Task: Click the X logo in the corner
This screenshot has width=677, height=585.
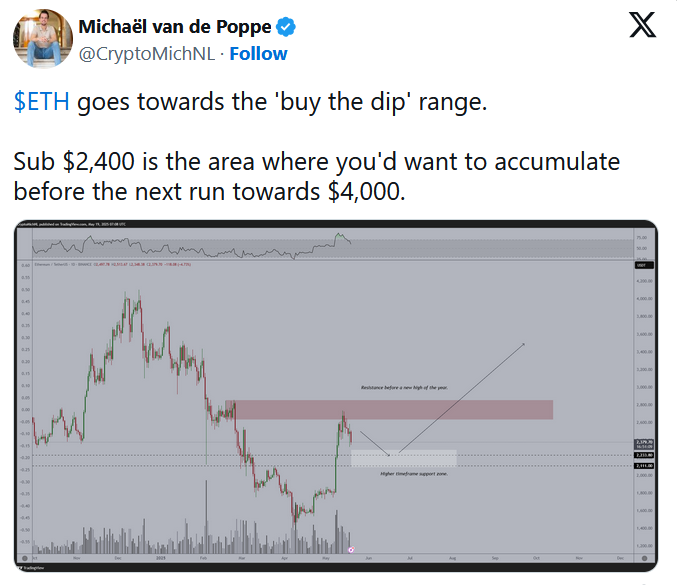Action: pos(642,25)
